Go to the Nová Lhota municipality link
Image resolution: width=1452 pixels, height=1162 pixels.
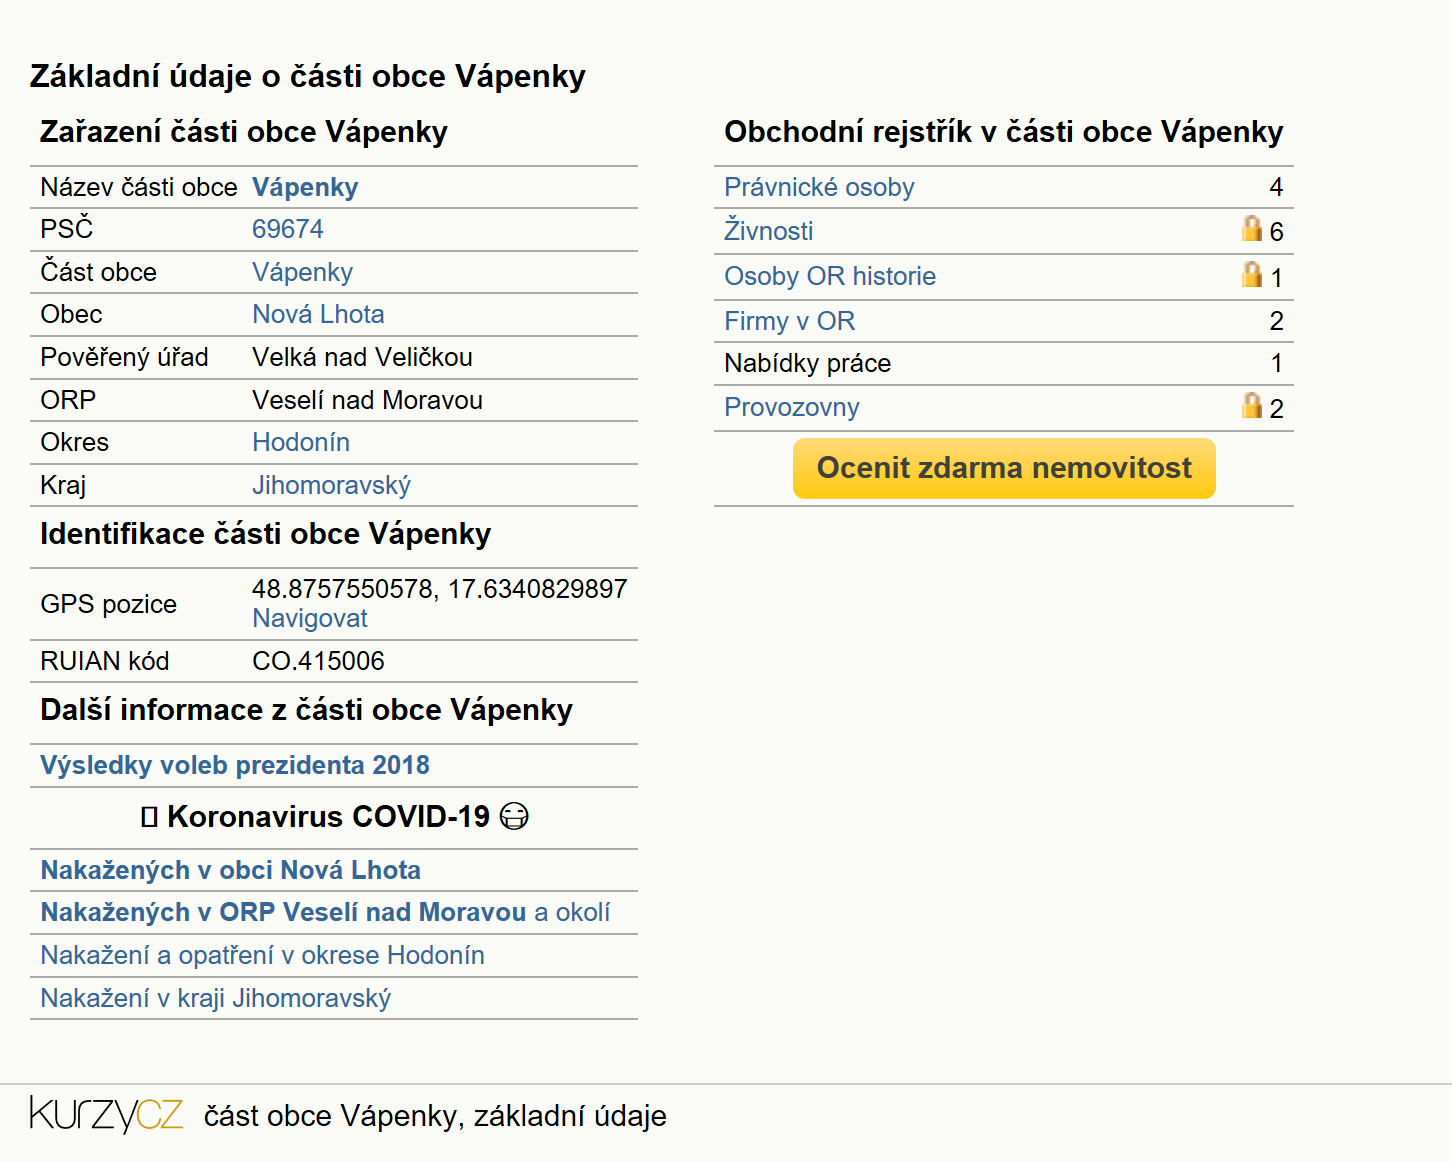(318, 314)
